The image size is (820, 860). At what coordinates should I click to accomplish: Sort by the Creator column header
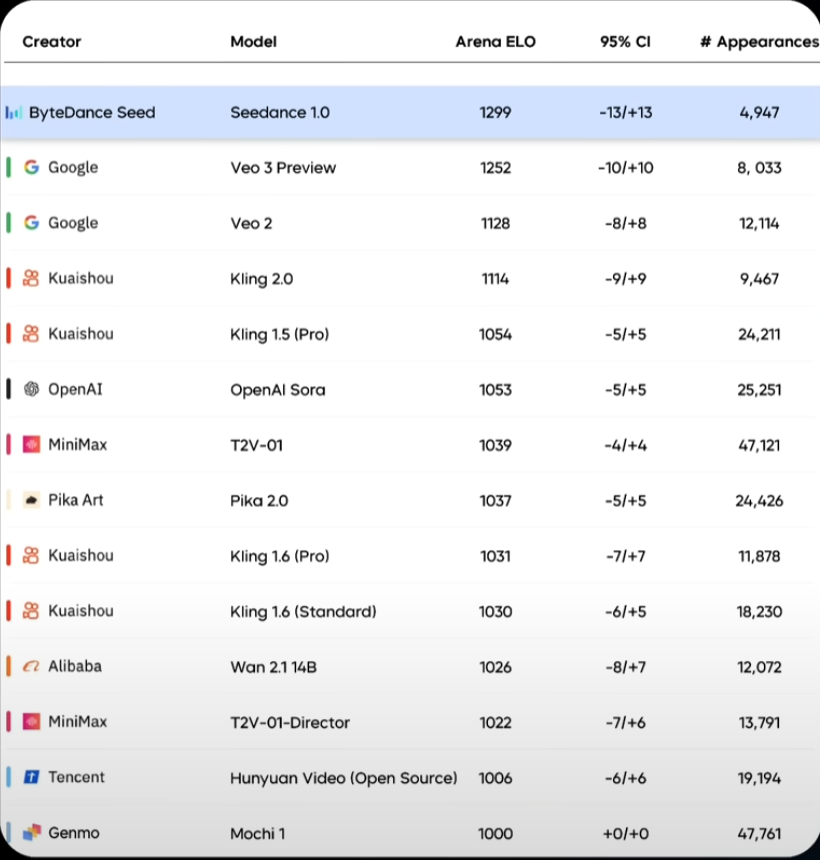click(52, 42)
